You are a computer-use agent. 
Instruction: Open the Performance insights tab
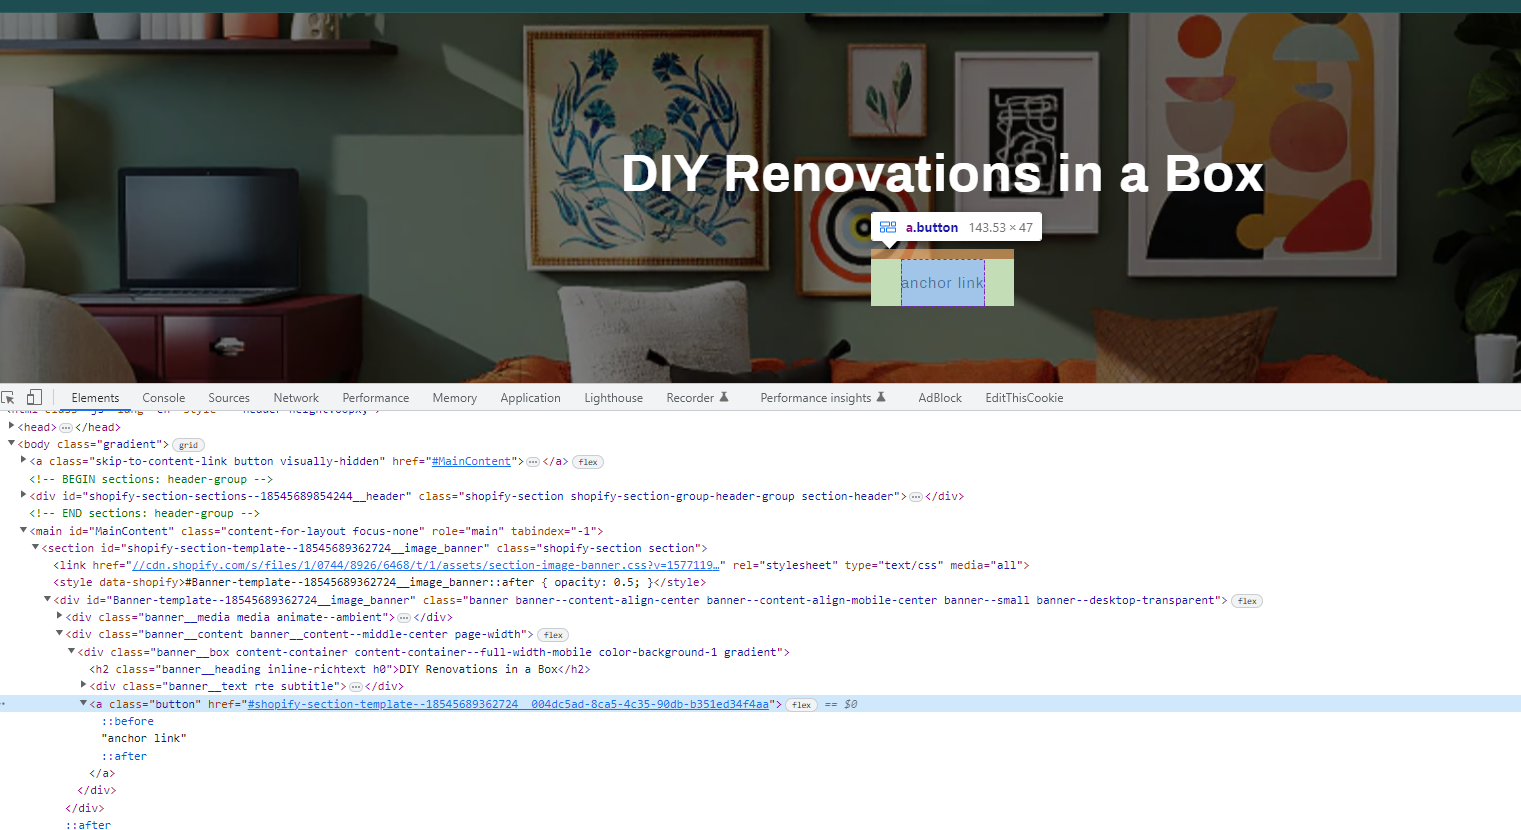822,398
